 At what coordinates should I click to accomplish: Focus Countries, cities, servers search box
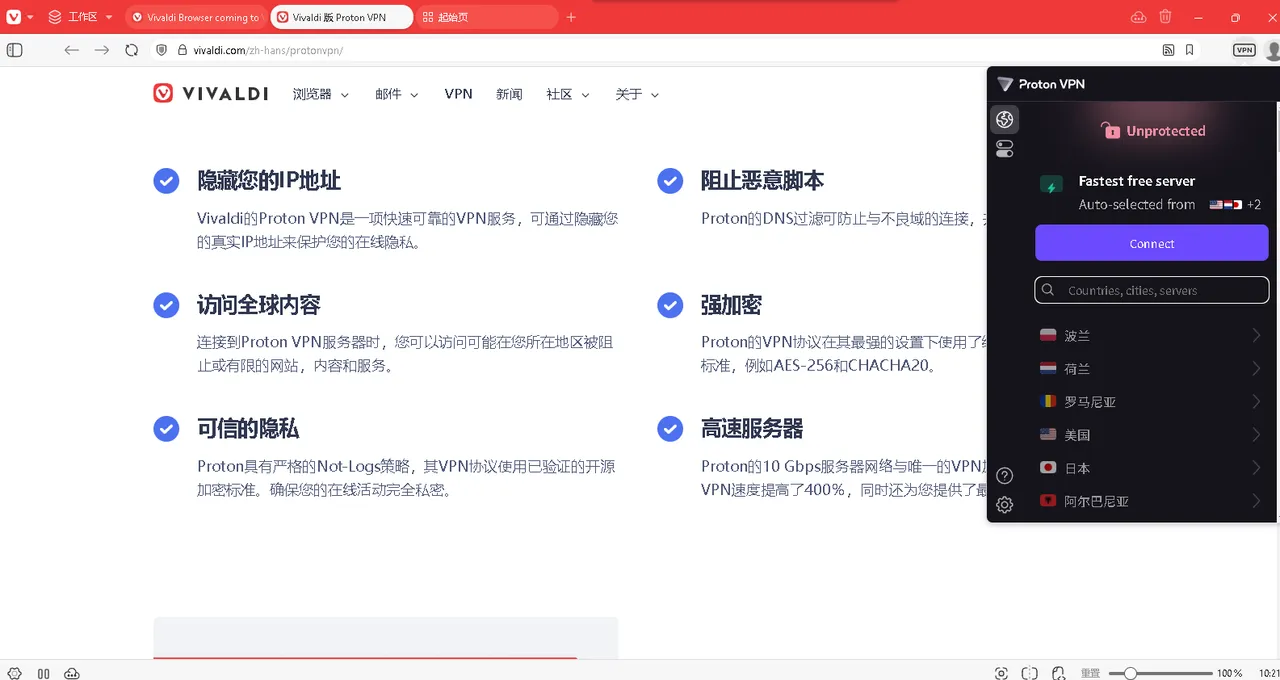[x=1152, y=290]
